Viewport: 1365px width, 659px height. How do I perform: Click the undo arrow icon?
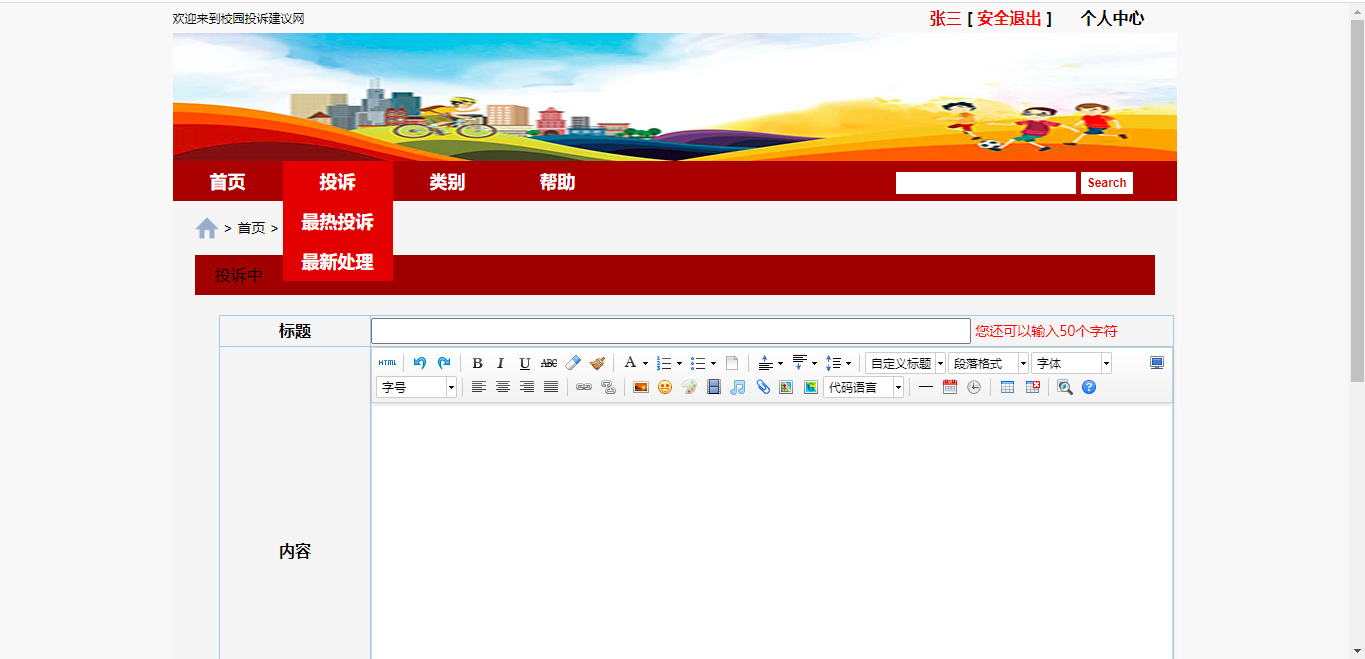coord(420,363)
